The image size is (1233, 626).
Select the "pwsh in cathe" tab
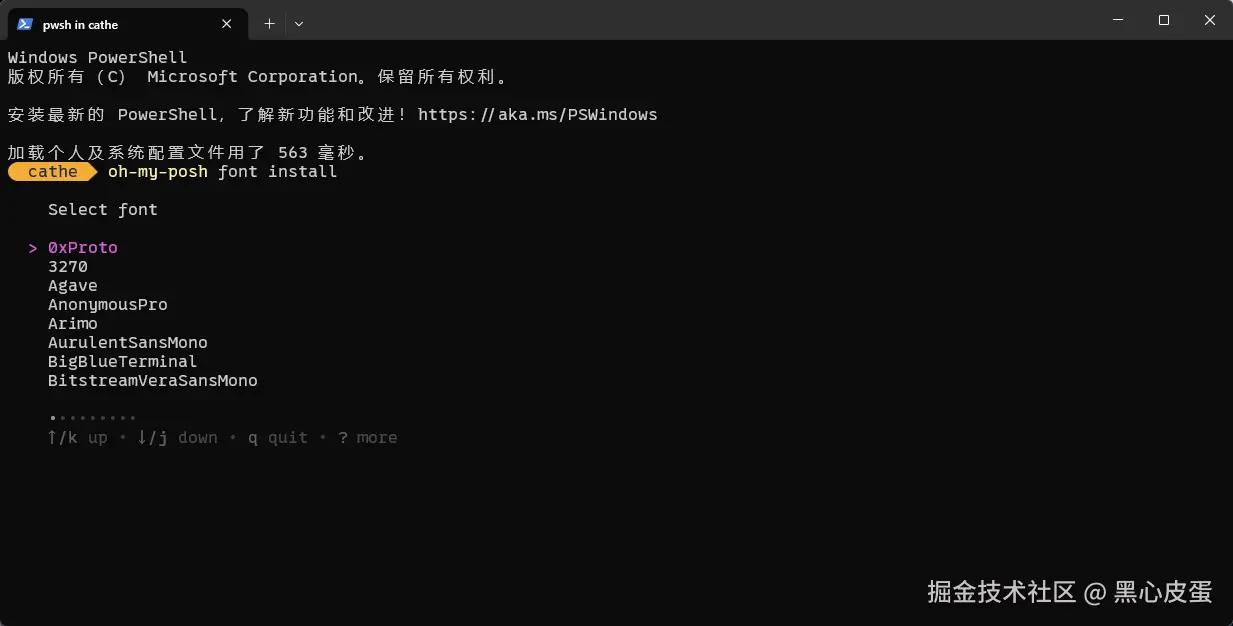point(110,24)
